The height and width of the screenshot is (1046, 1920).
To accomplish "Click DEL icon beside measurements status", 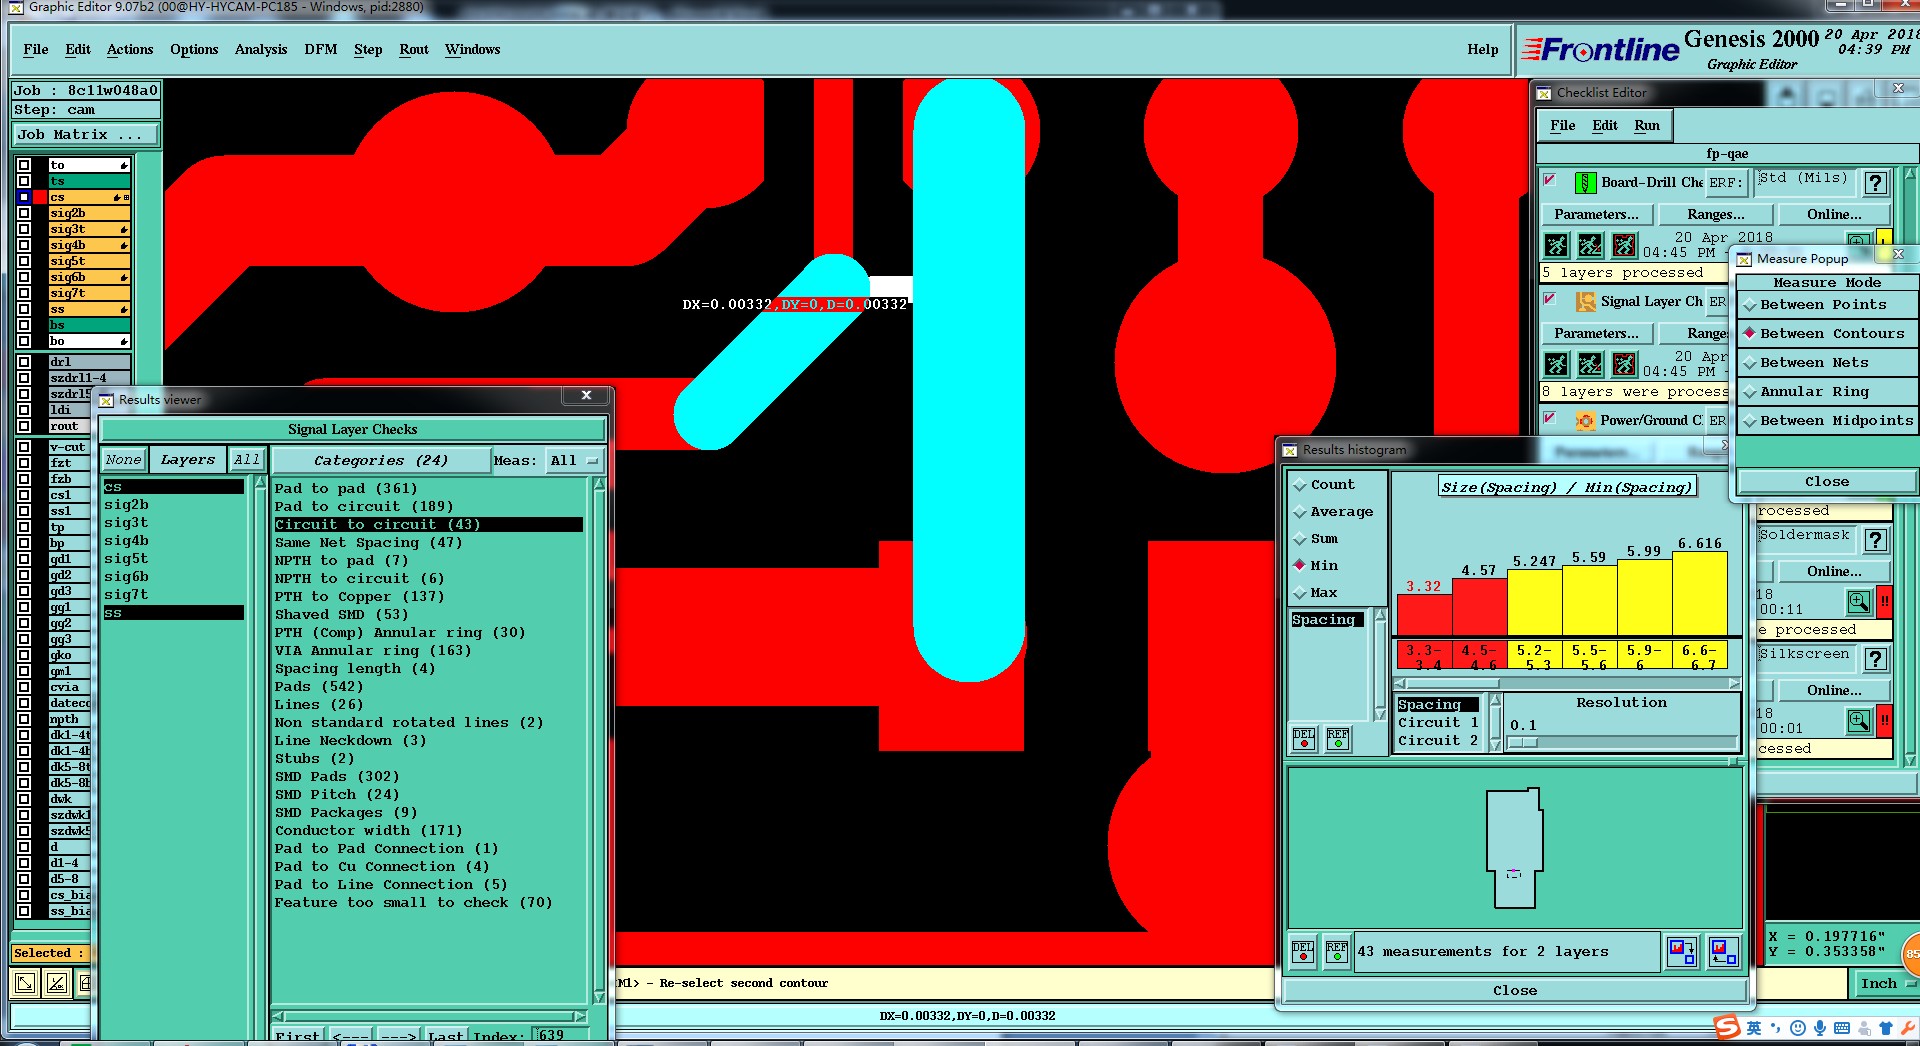I will (x=1303, y=951).
